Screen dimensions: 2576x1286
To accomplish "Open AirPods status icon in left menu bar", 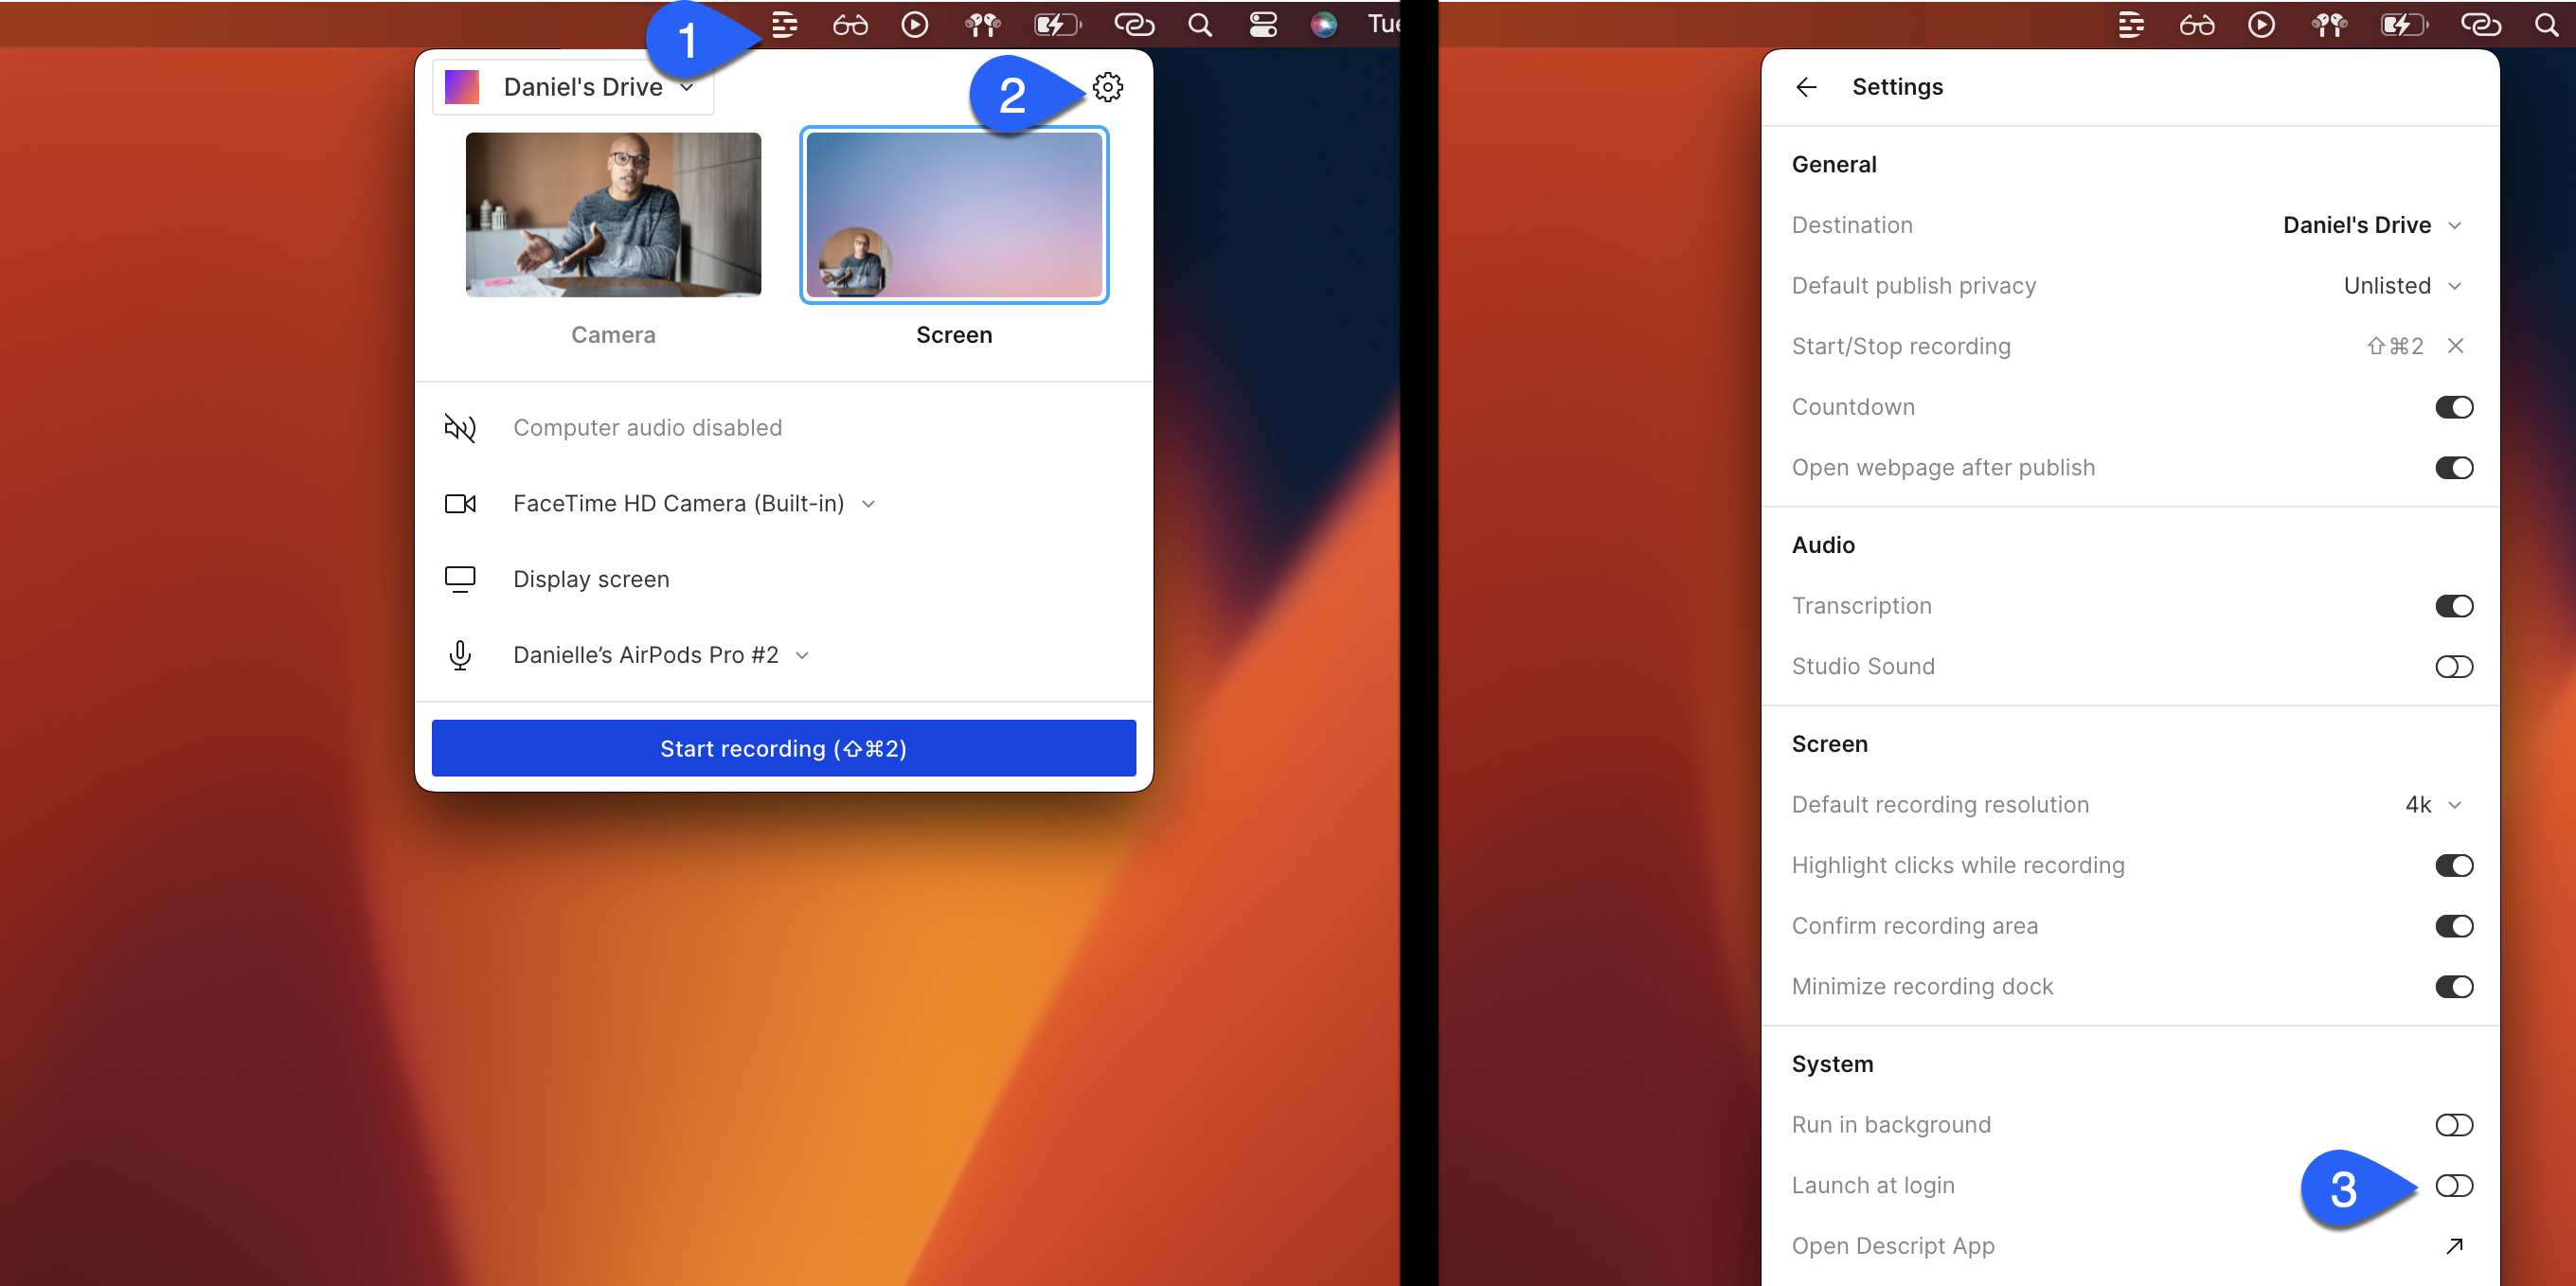I will 983,24.
